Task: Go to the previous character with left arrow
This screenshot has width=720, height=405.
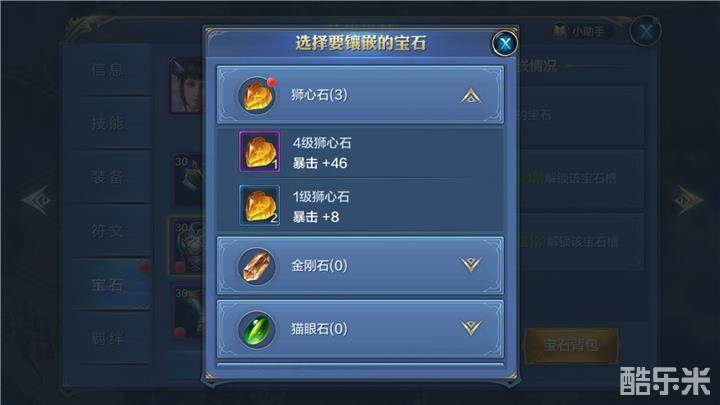Action: click(38, 200)
